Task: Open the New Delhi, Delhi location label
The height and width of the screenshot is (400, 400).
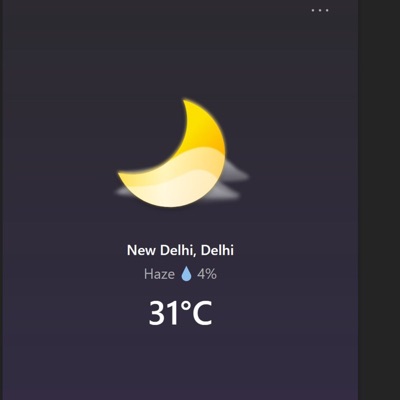Action: point(180,250)
